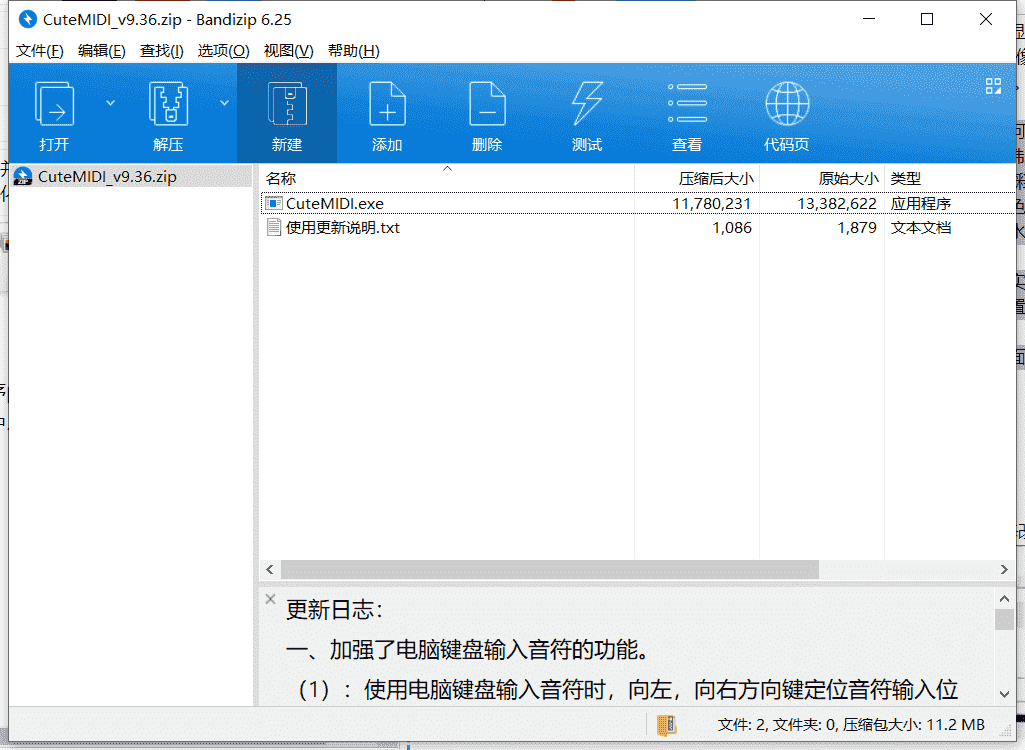This screenshot has width=1025, height=750.
Task: Click the archive icon in the status bar
Action: click(667, 725)
